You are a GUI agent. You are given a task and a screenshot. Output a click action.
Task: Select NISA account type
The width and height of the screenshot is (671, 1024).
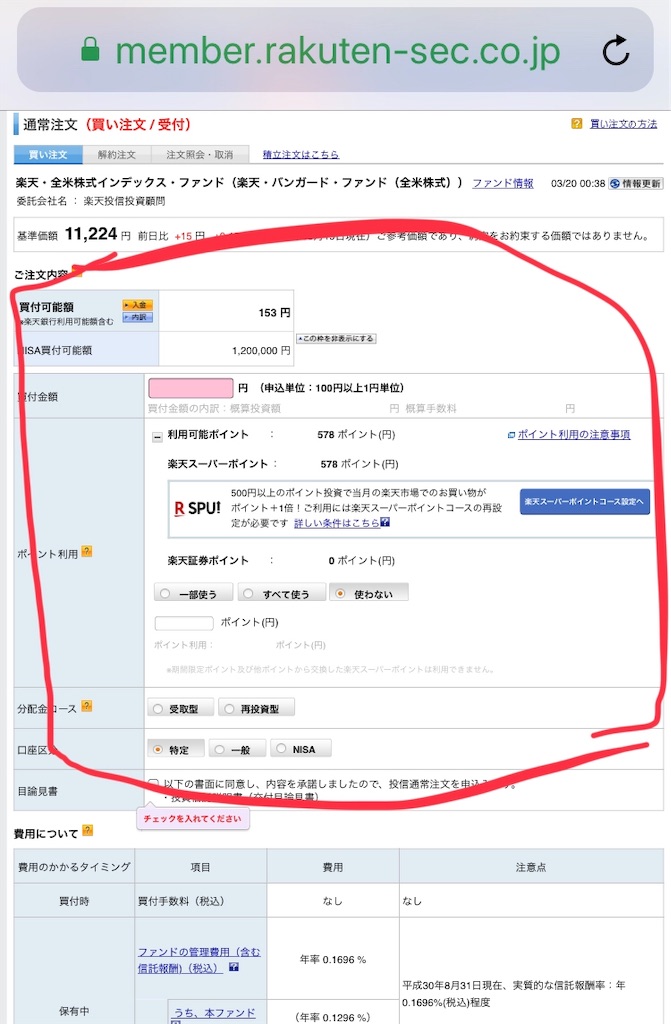pyautogui.click(x=301, y=749)
